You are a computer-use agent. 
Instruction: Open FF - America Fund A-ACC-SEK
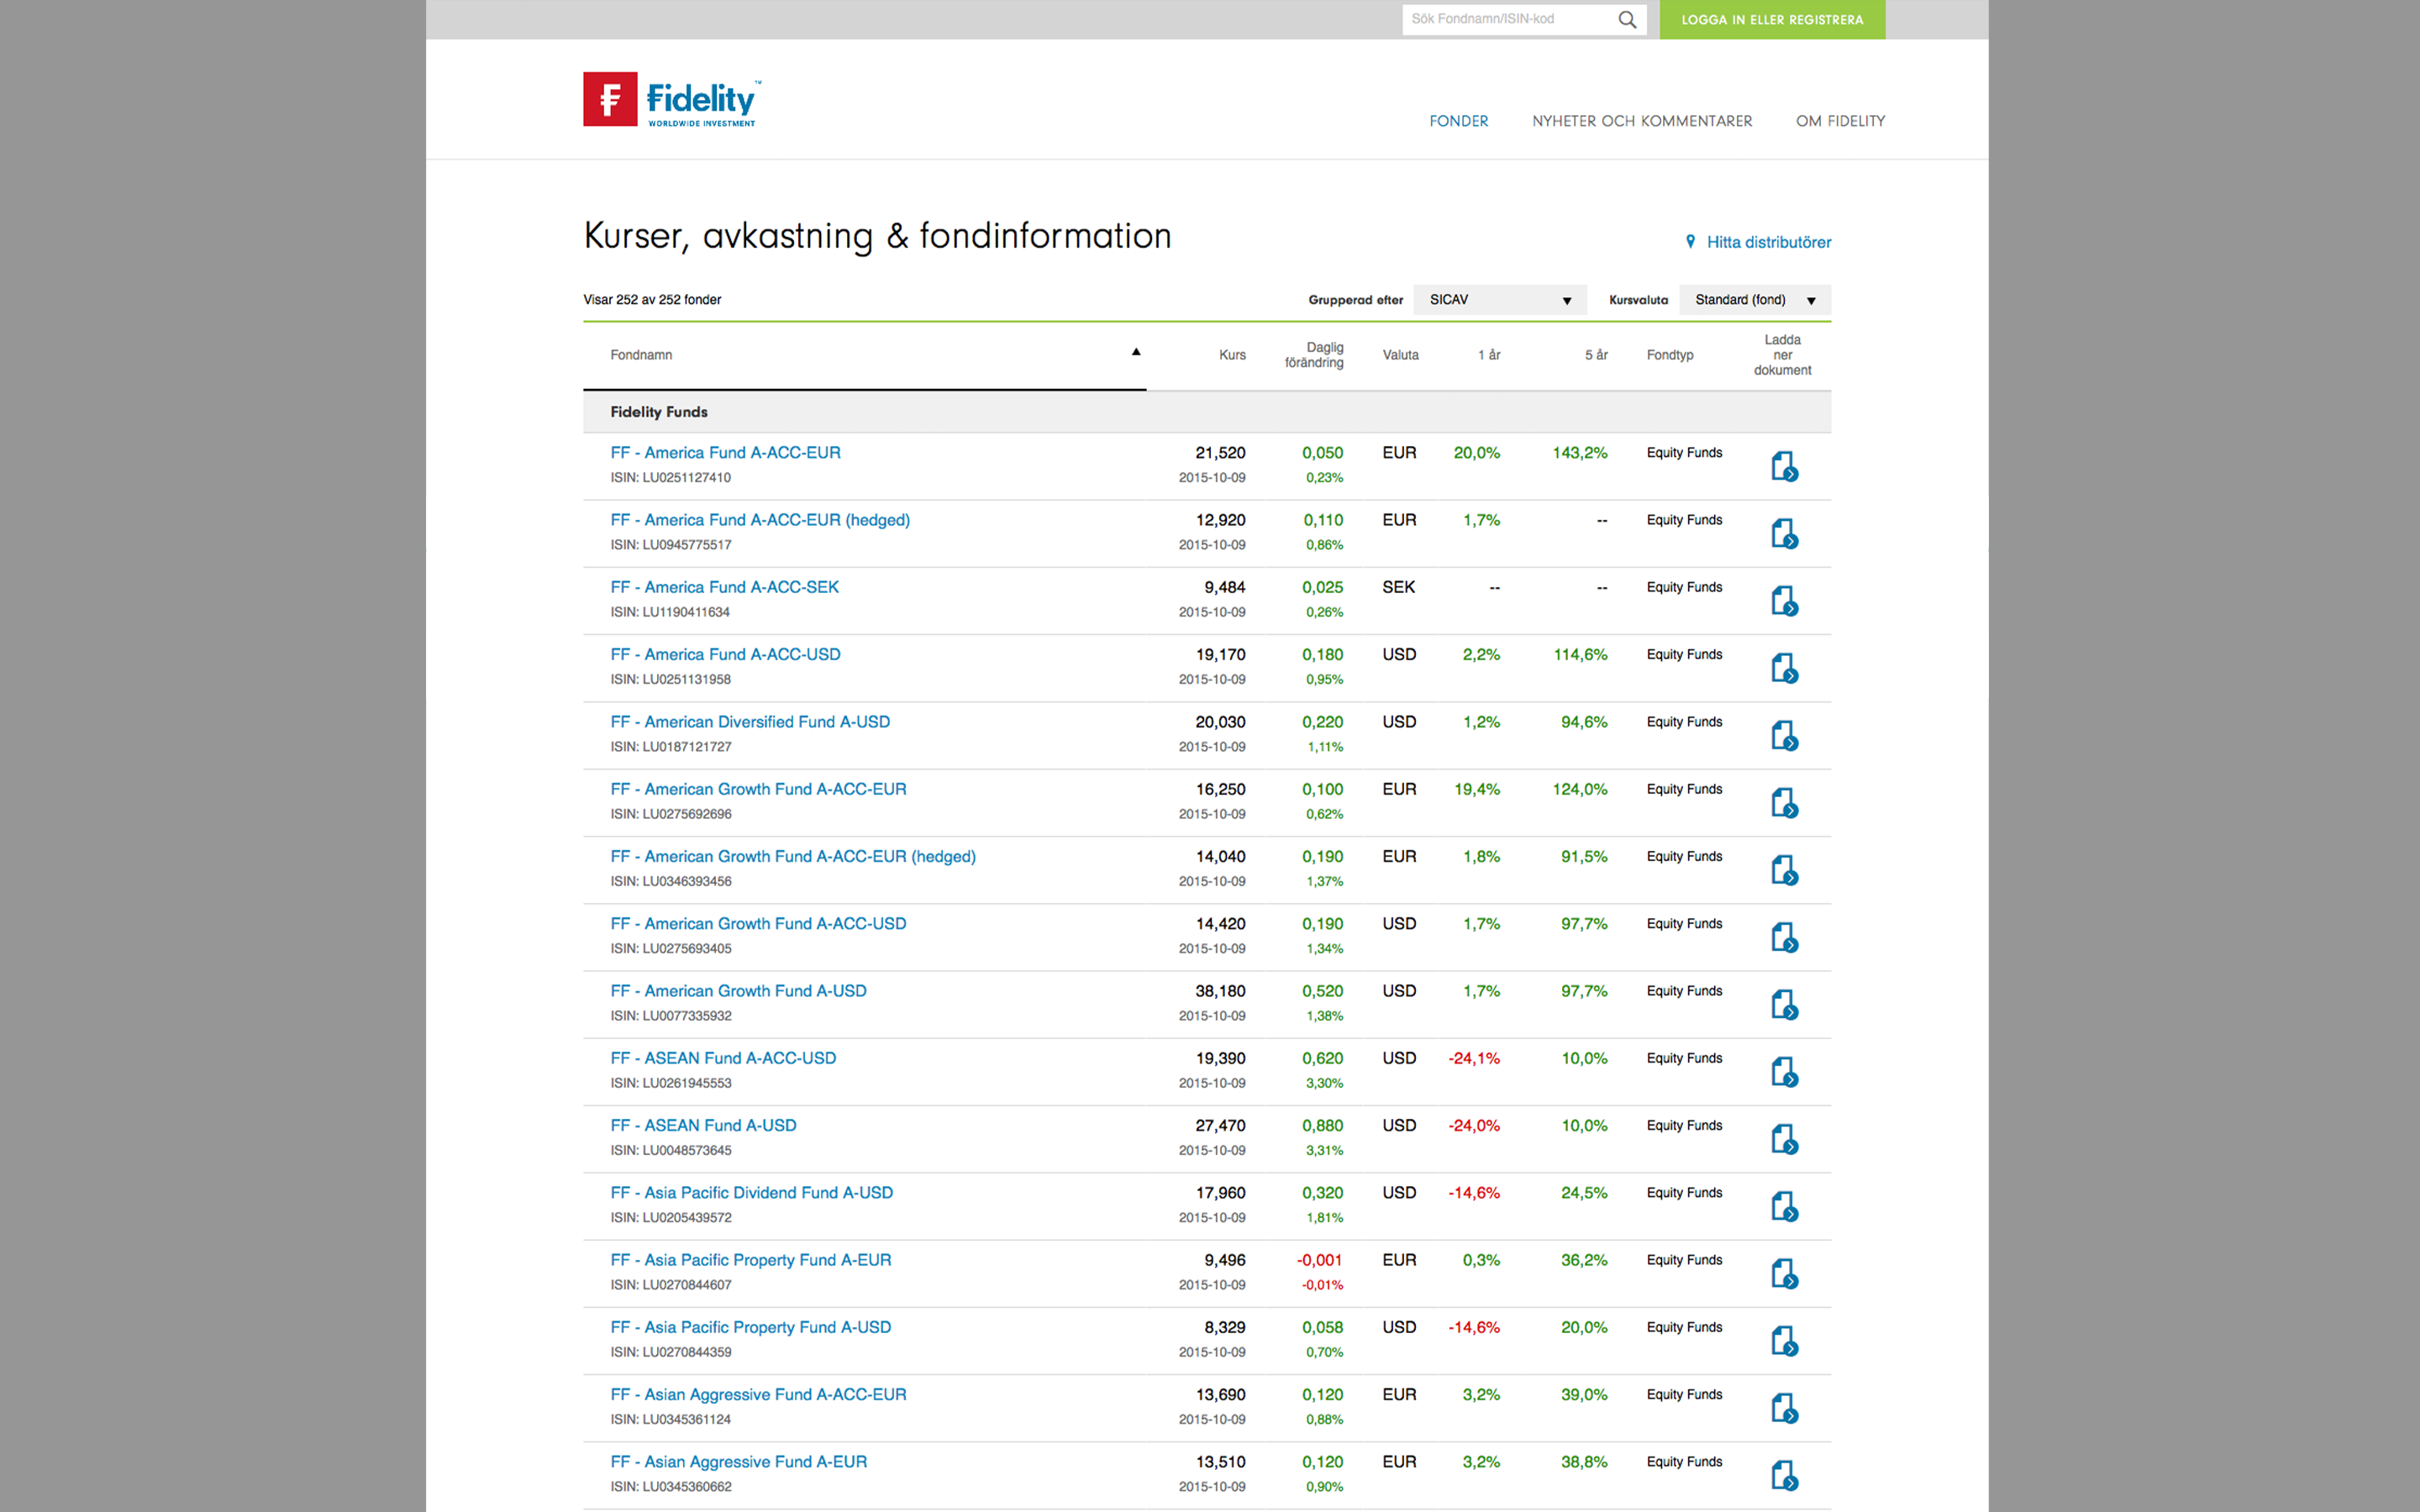[724, 587]
